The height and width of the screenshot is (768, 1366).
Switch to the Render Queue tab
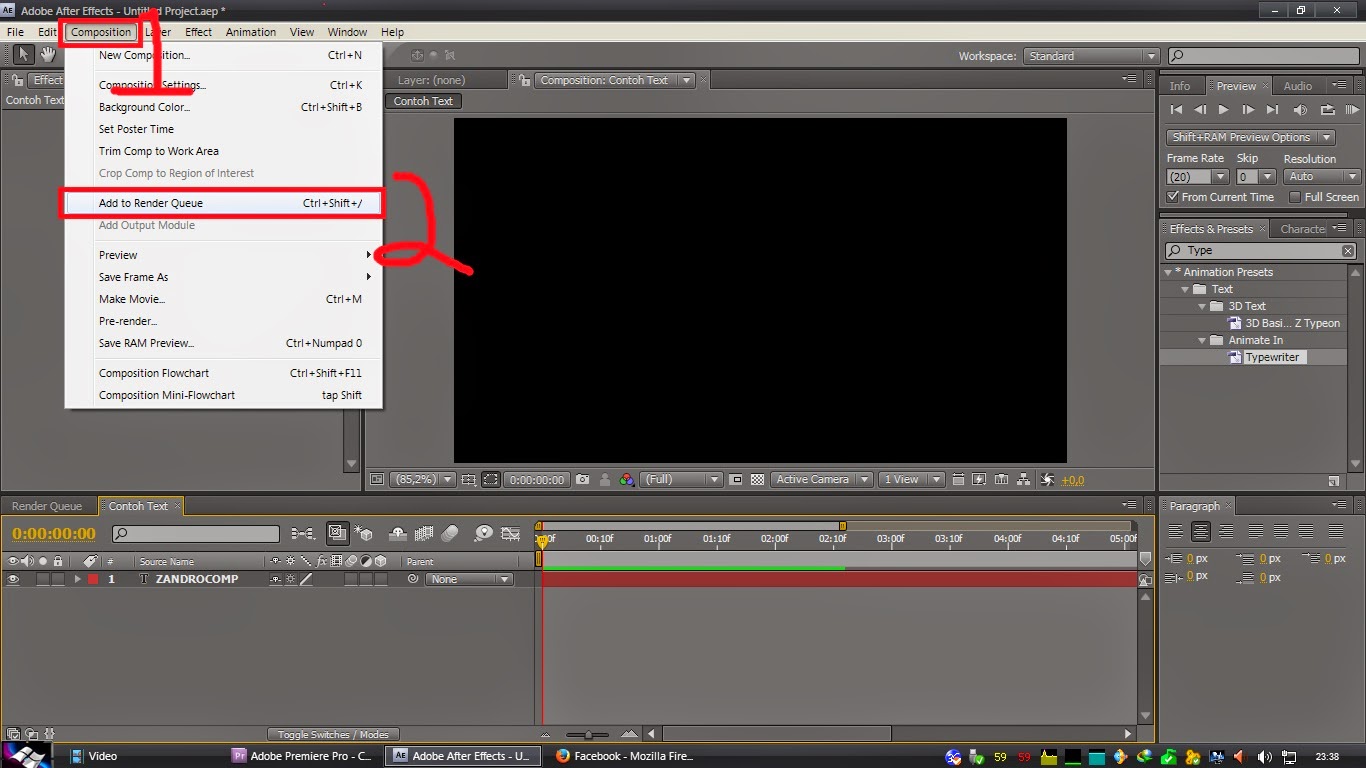(46, 506)
